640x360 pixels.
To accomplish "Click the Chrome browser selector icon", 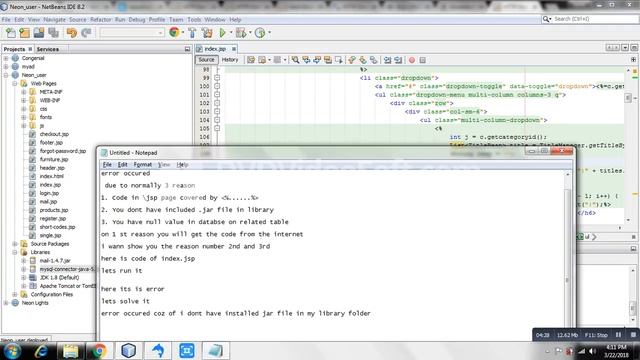I will click(174, 32).
